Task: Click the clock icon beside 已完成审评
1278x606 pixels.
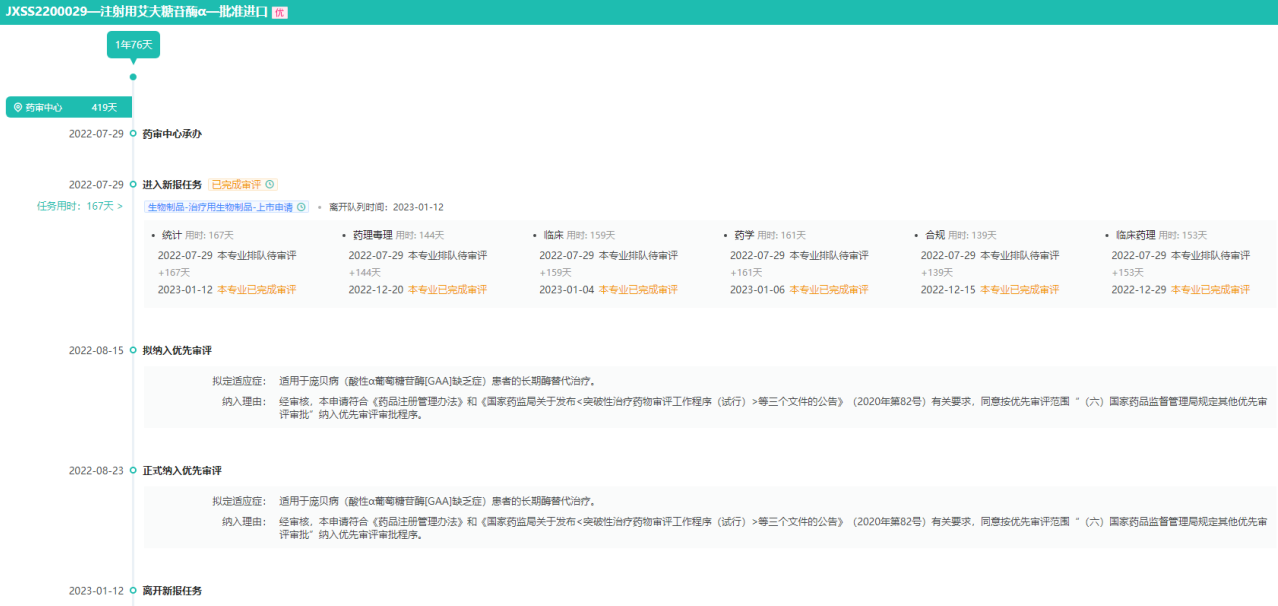Action: coord(270,185)
